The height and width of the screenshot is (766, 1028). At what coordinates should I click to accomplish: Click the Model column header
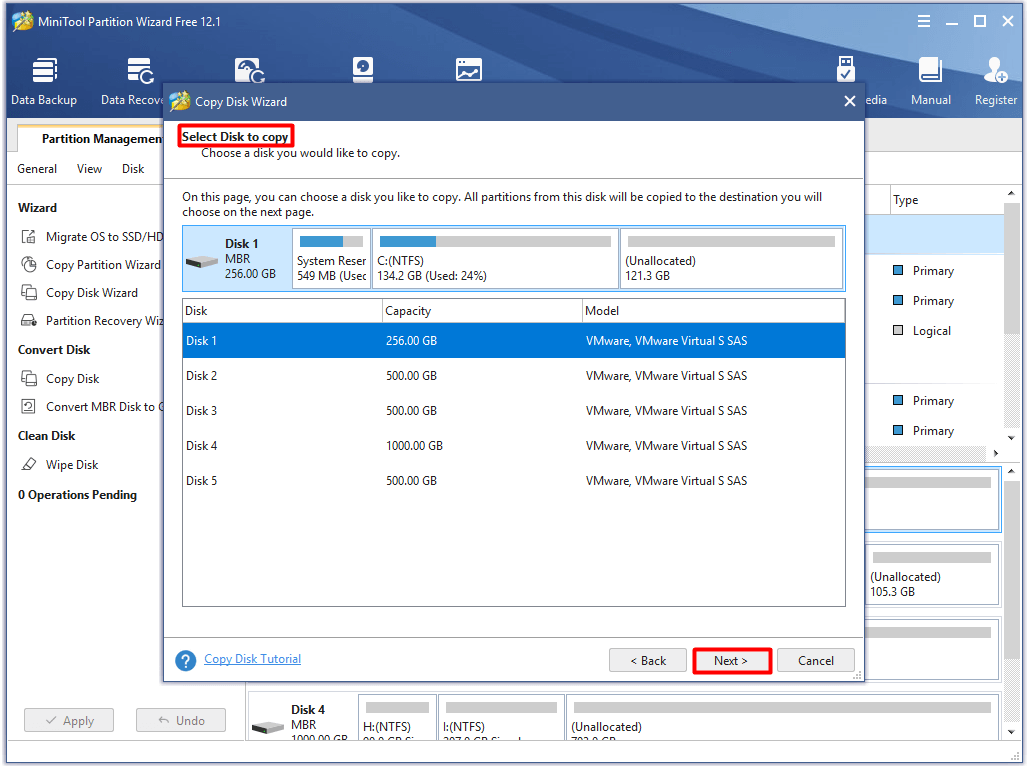(713, 311)
